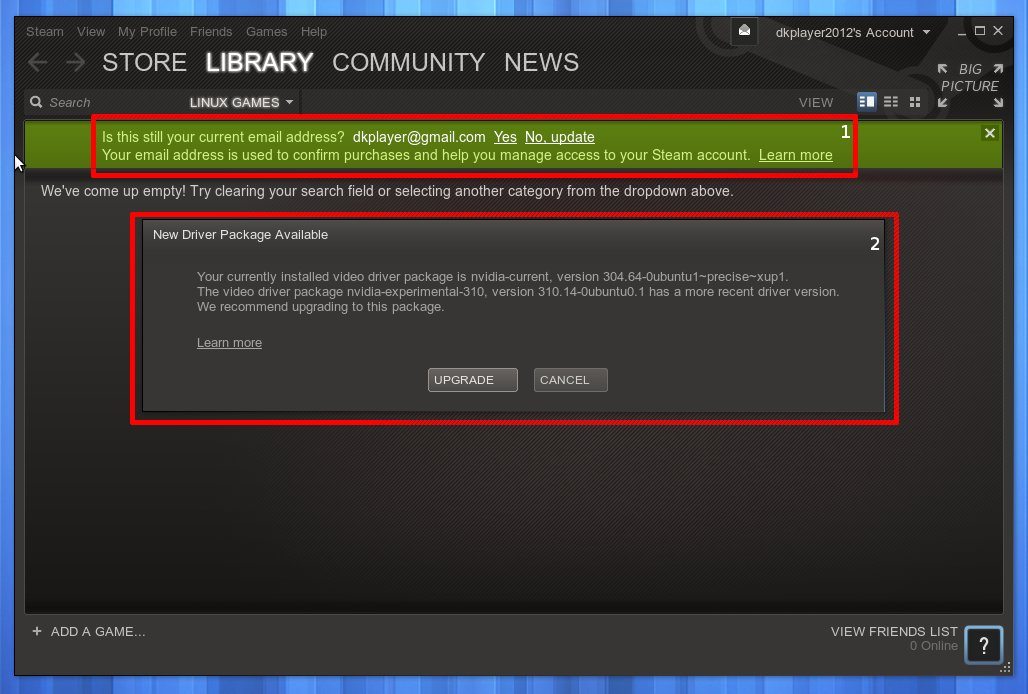Open the Help menu
Viewport: 1028px width, 694px height.
(313, 31)
